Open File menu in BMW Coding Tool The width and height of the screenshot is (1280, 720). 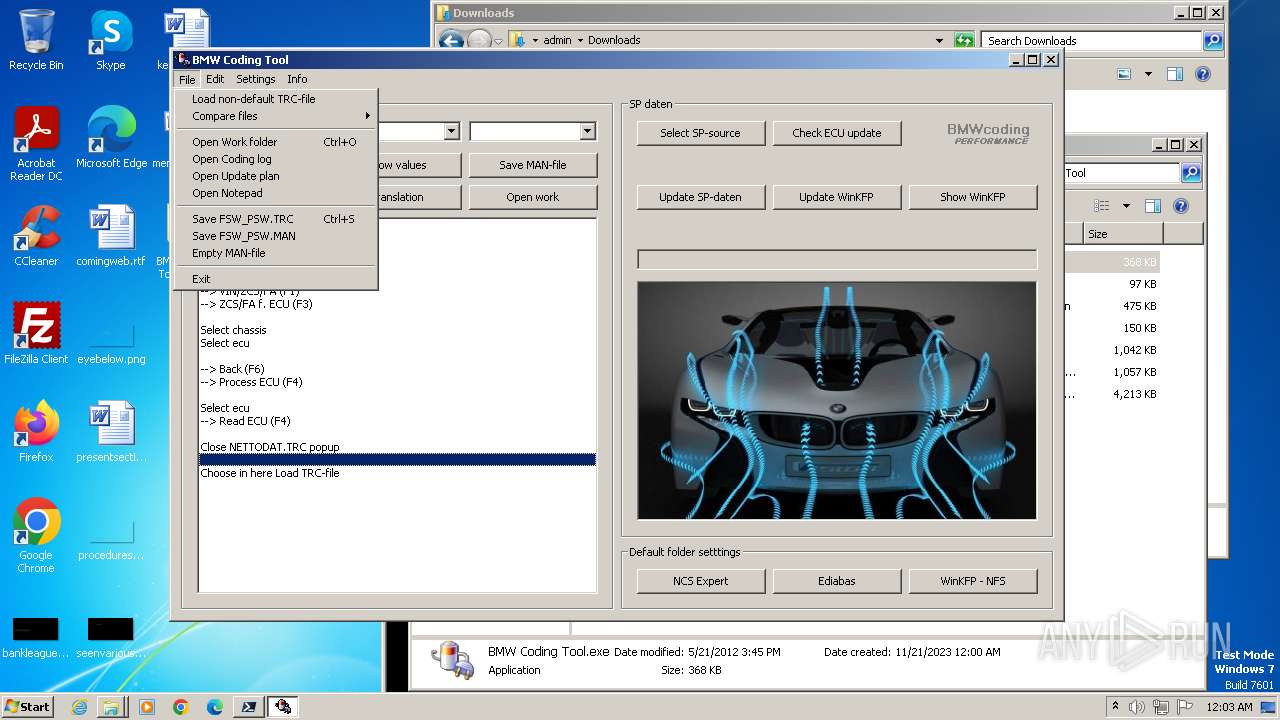[x=187, y=79]
